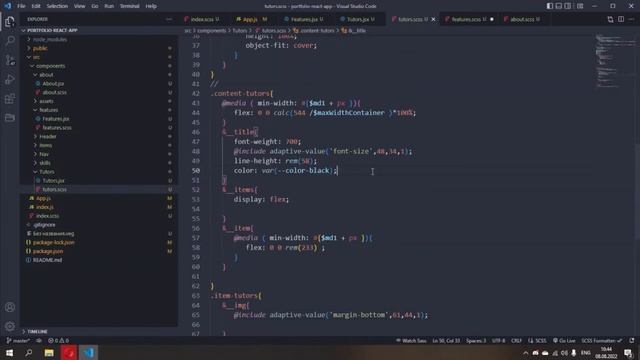Image resolution: width=640 pixels, height=360 pixels.
Task: Open the Search view in activity bar
Action: 10,40
